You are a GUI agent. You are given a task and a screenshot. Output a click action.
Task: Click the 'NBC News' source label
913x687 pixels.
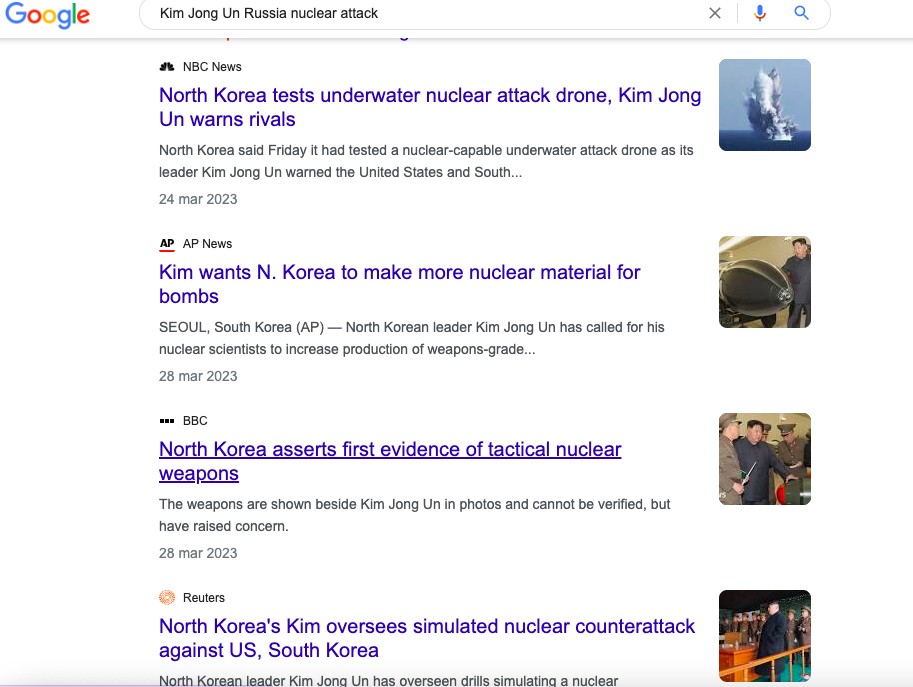[212, 67]
